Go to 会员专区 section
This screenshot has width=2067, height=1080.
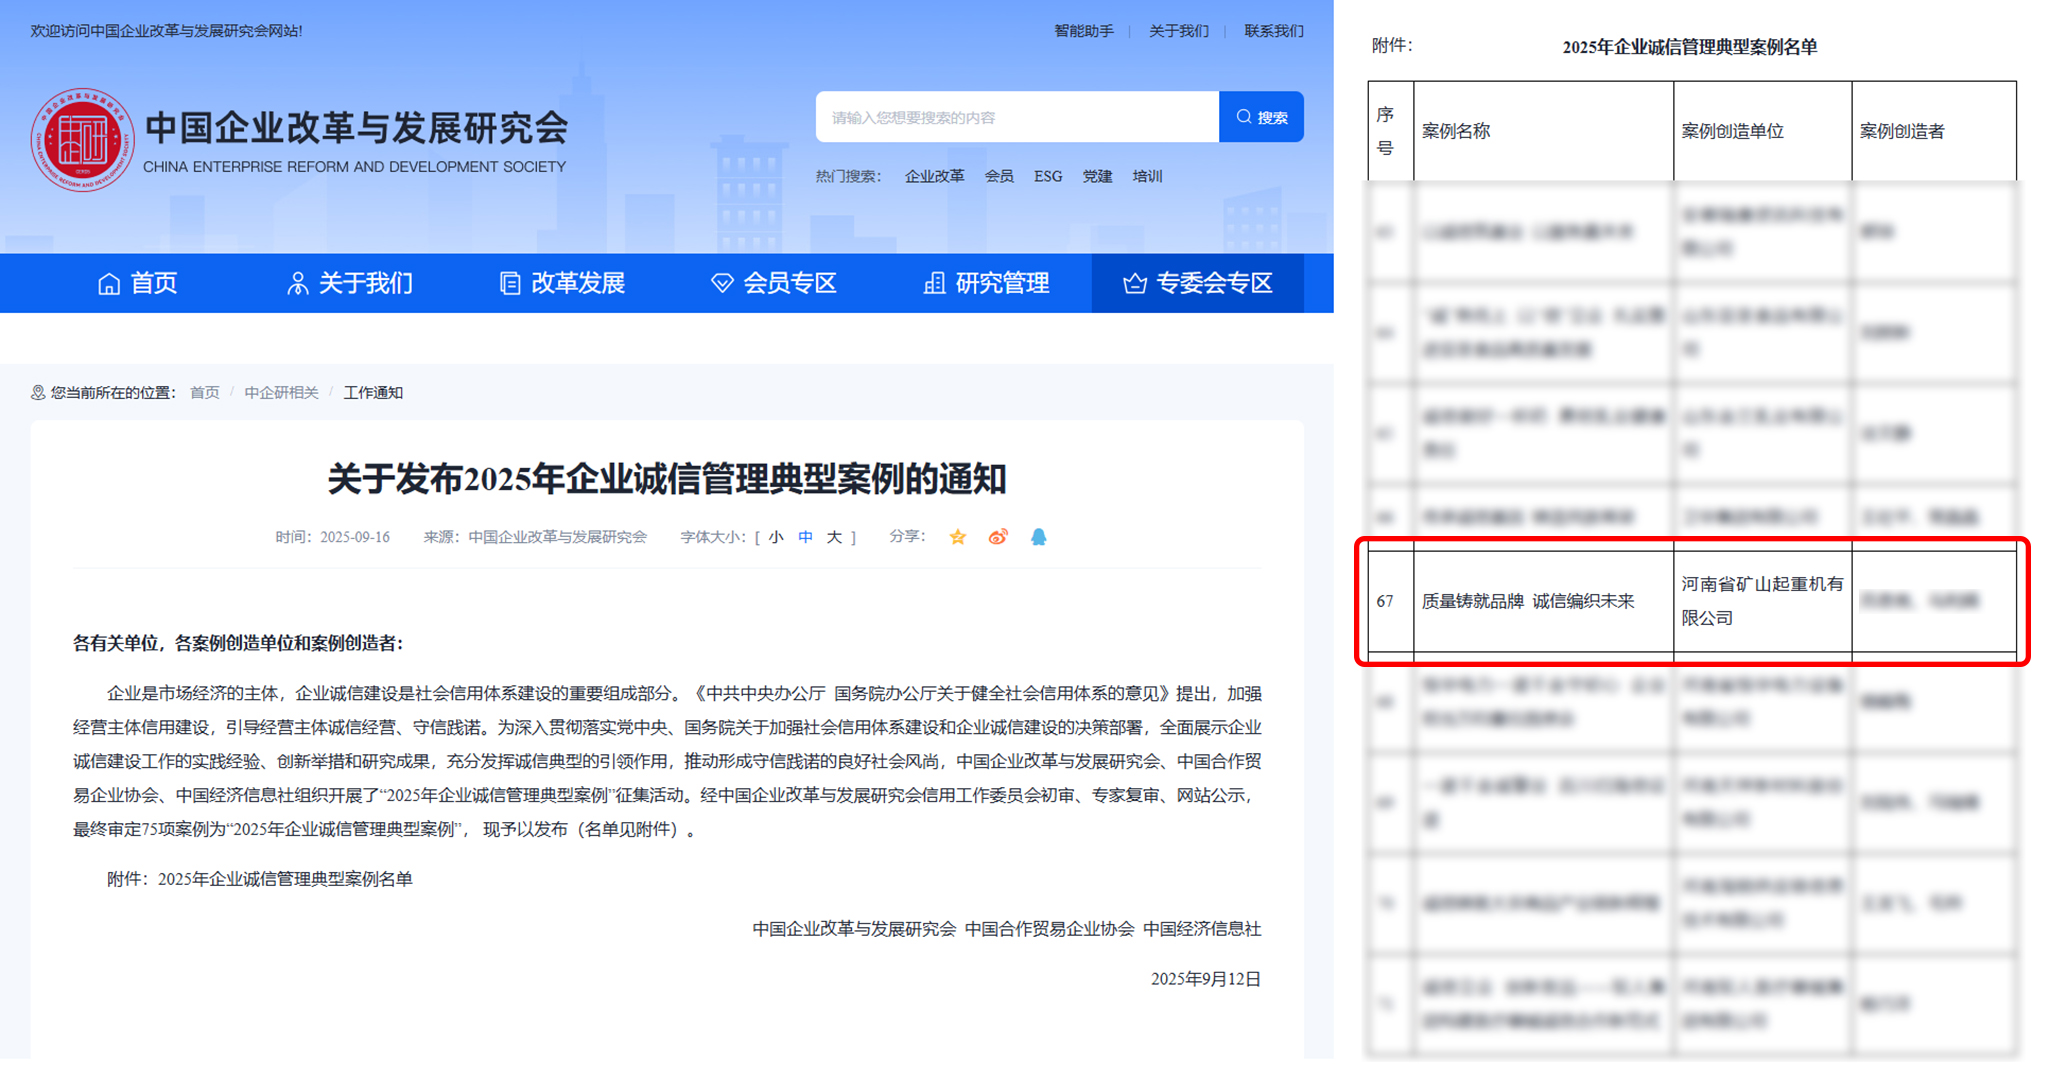click(774, 283)
